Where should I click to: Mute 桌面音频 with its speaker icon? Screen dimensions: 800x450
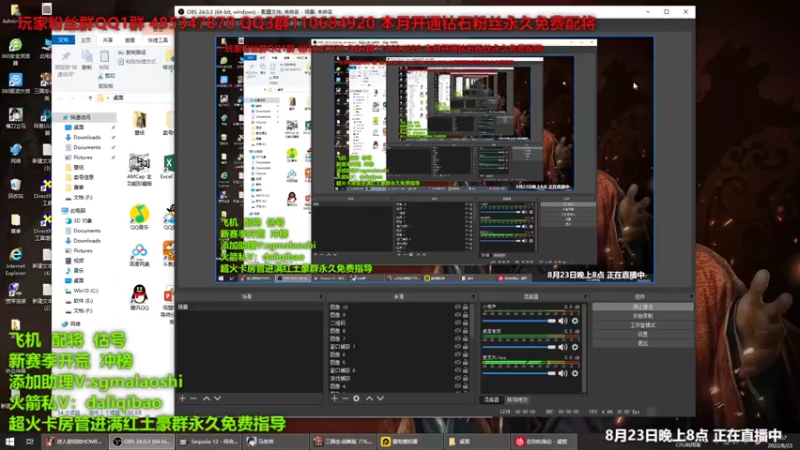(563, 347)
